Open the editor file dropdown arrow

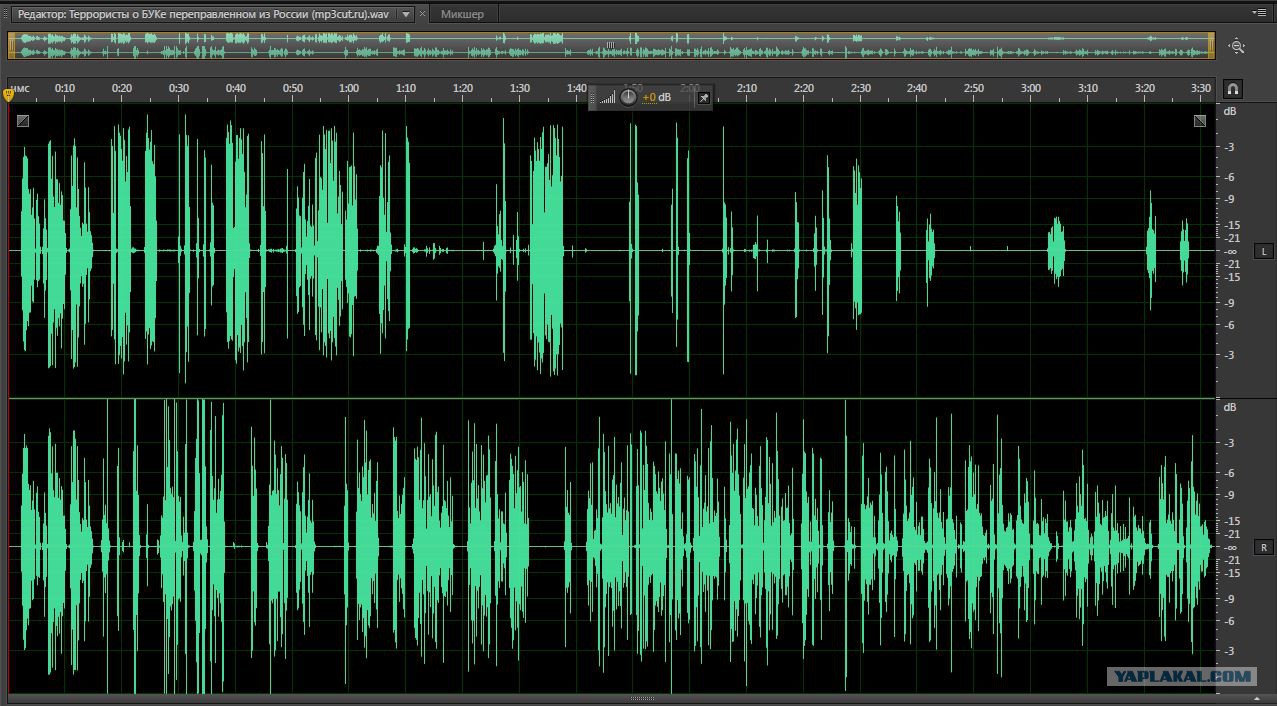pos(405,14)
